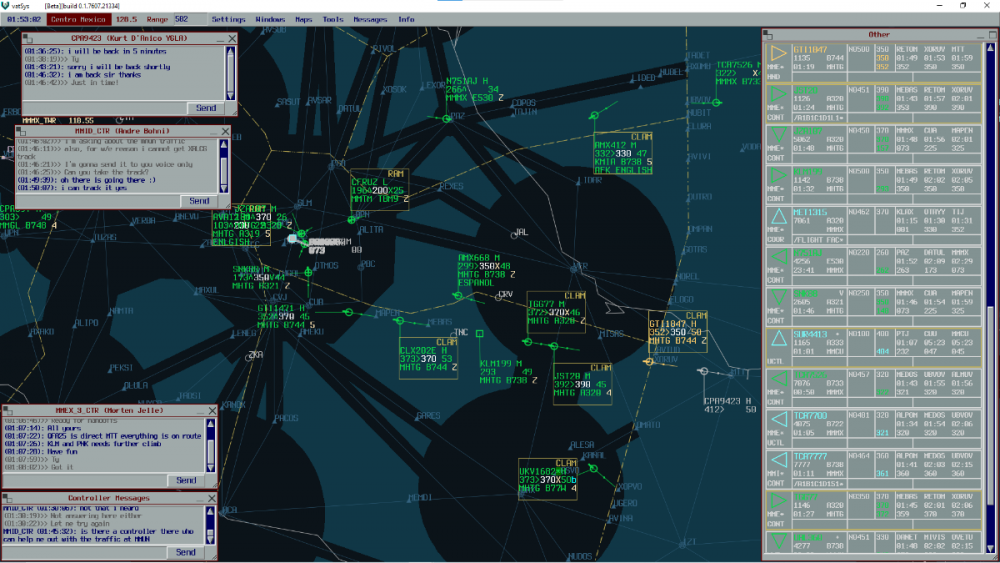Click Send in the CPA9423 chat window

(205, 108)
